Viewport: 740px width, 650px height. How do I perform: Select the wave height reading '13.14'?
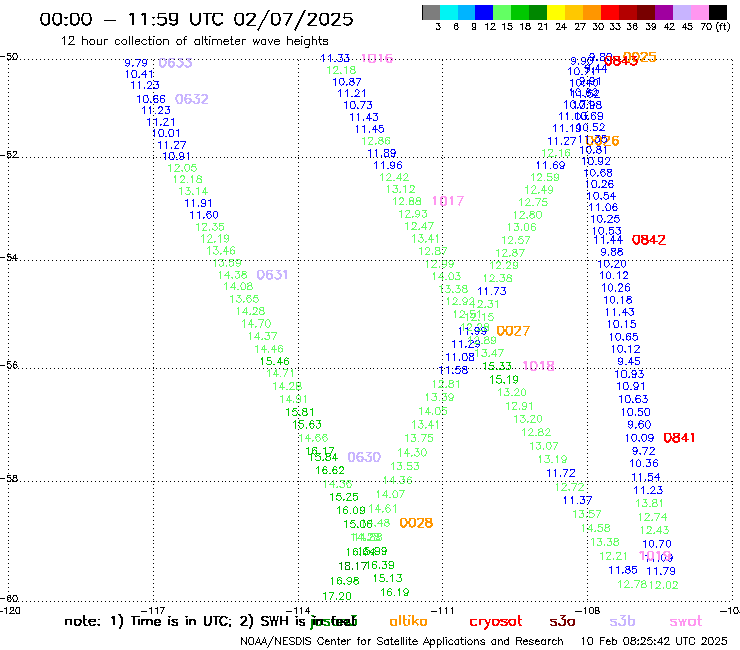[193, 191]
